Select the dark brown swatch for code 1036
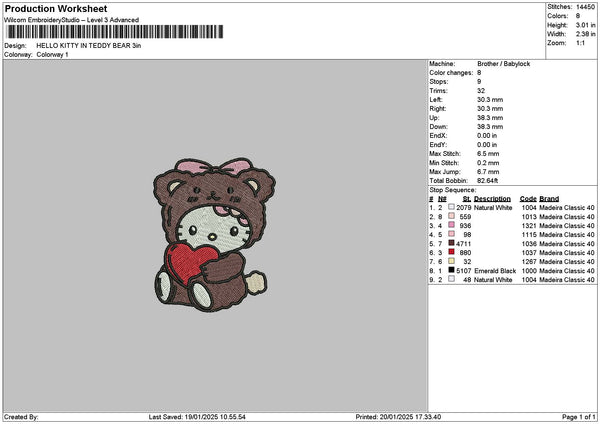The width and height of the screenshot is (600, 424). click(x=452, y=243)
